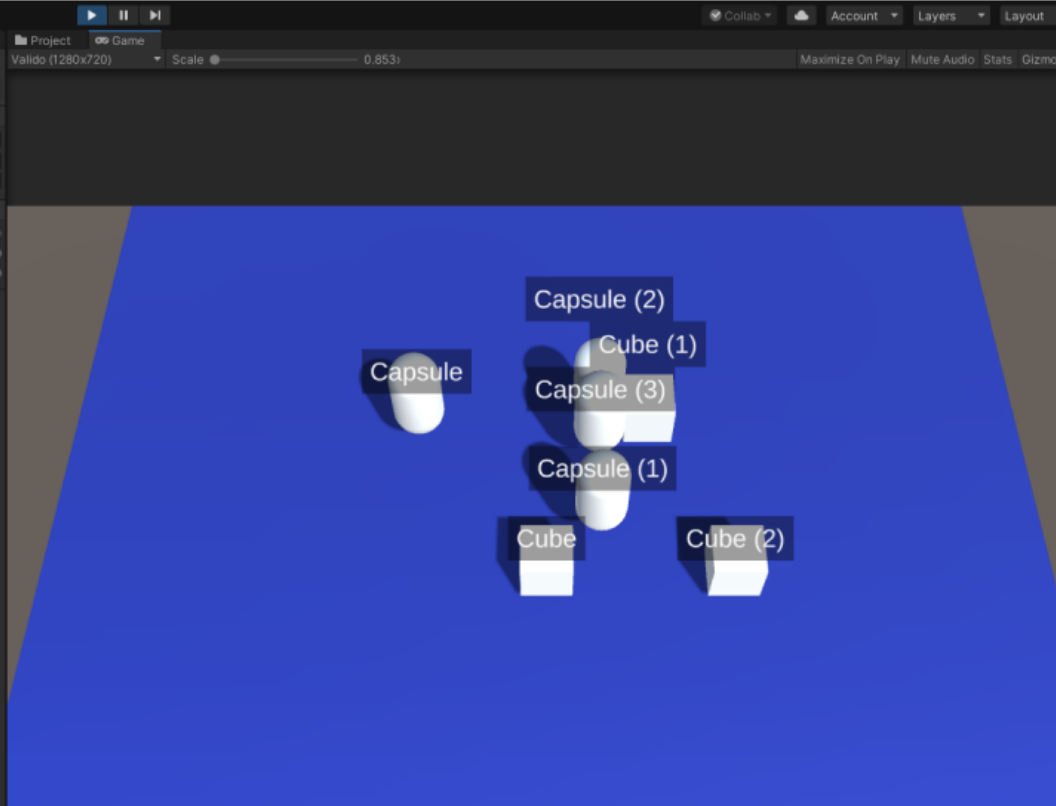Toggle the Stats overlay

997,59
